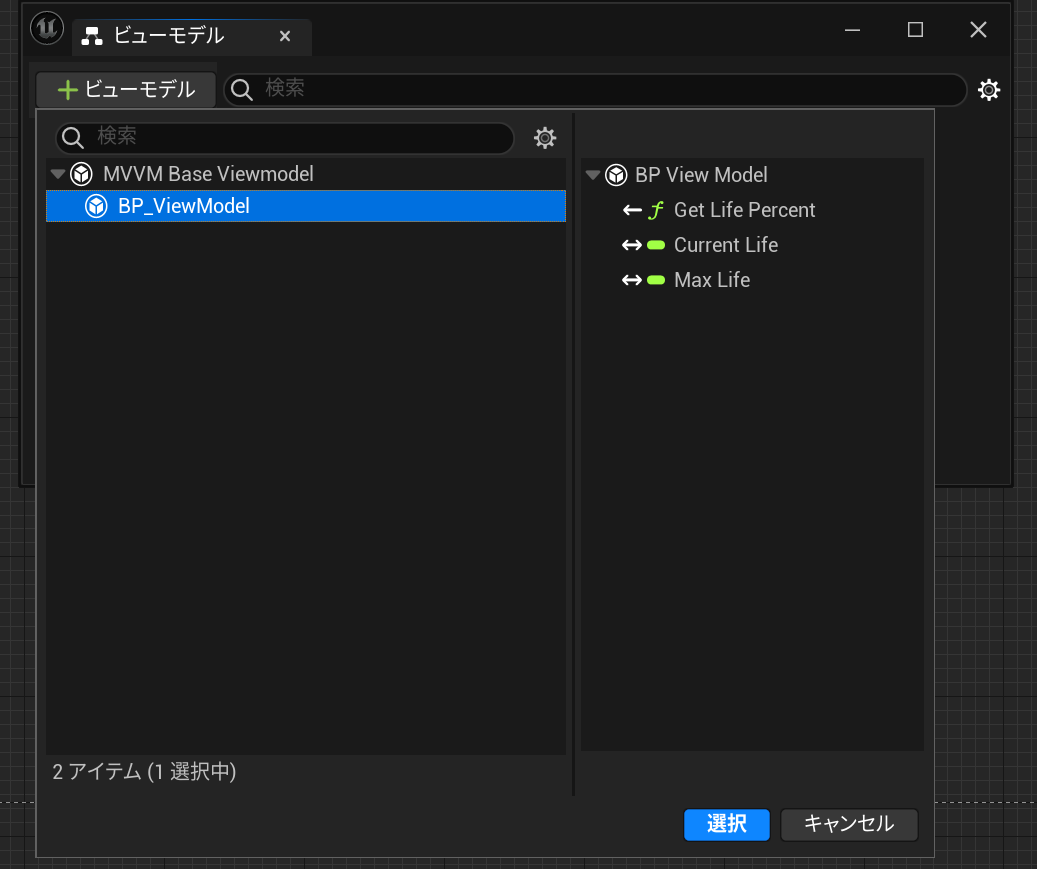This screenshot has height=869, width=1037.
Task: Focus the class picker 検索 field
Action: point(285,138)
